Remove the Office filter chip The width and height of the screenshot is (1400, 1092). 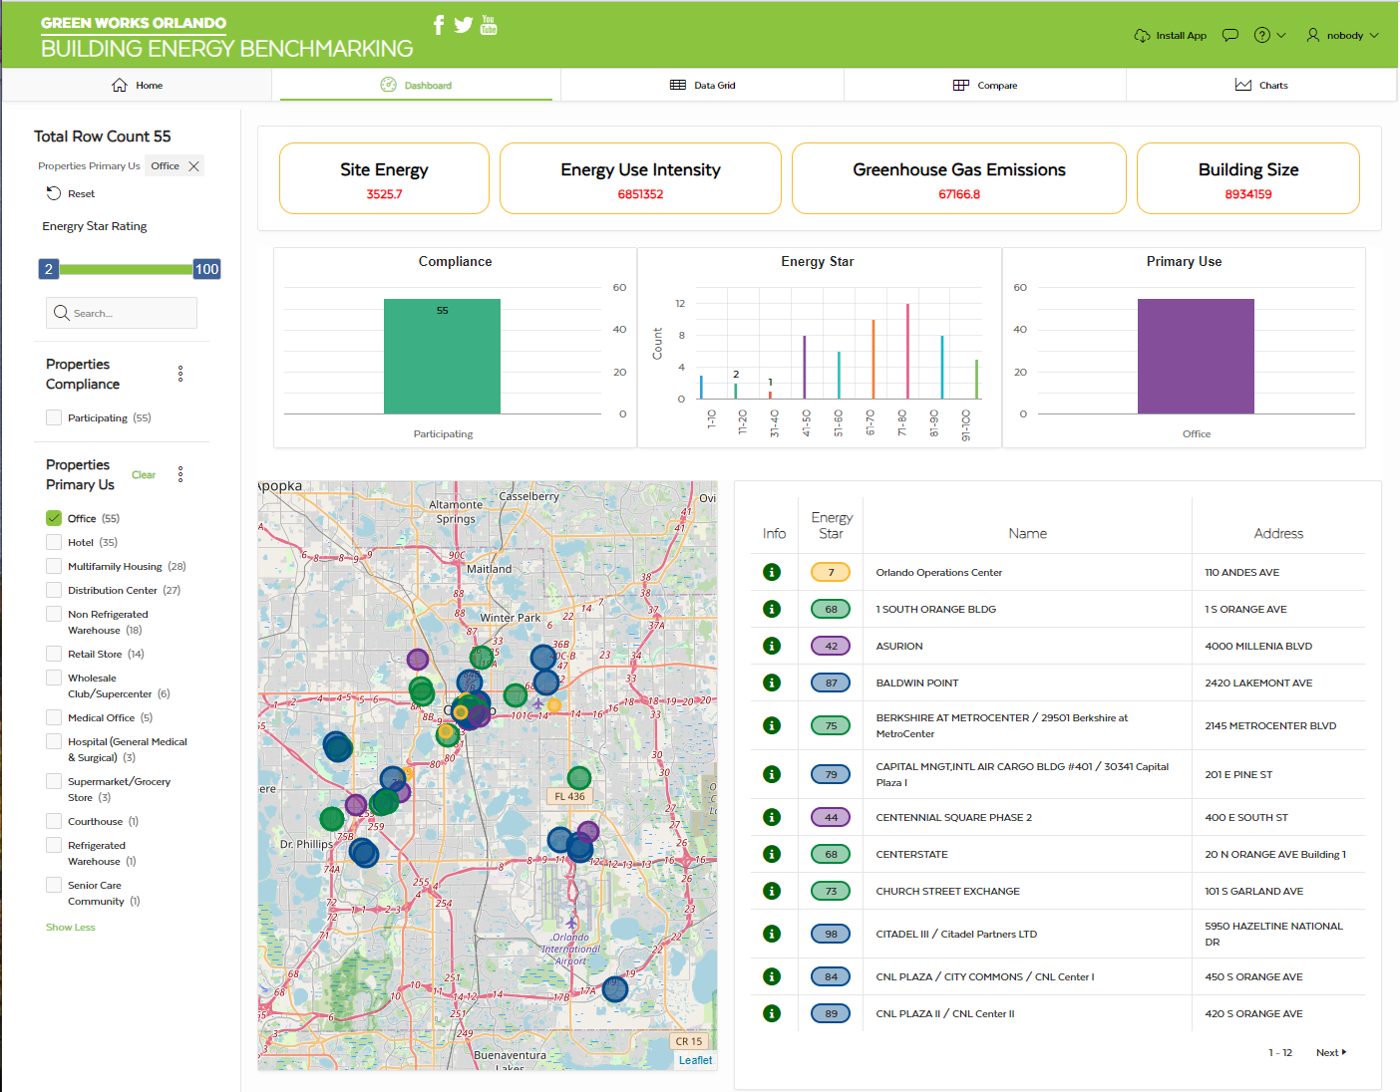pyautogui.click(x=194, y=166)
